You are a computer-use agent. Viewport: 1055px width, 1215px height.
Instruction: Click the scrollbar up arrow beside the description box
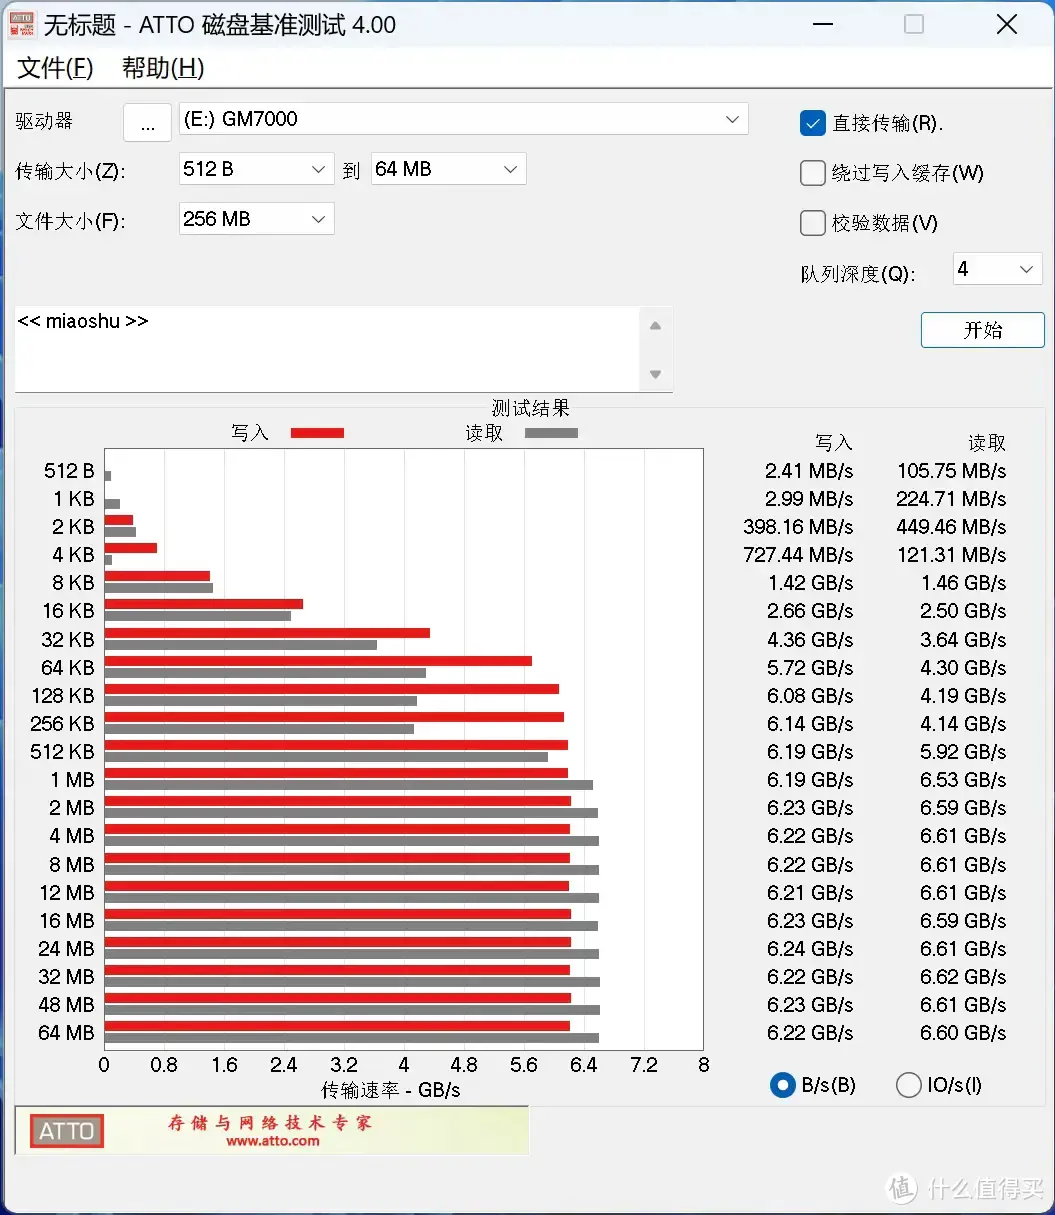tap(655, 324)
